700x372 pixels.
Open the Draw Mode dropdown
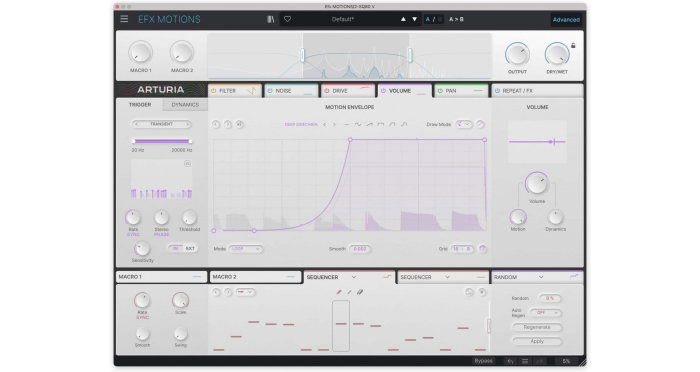tap(464, 125)
